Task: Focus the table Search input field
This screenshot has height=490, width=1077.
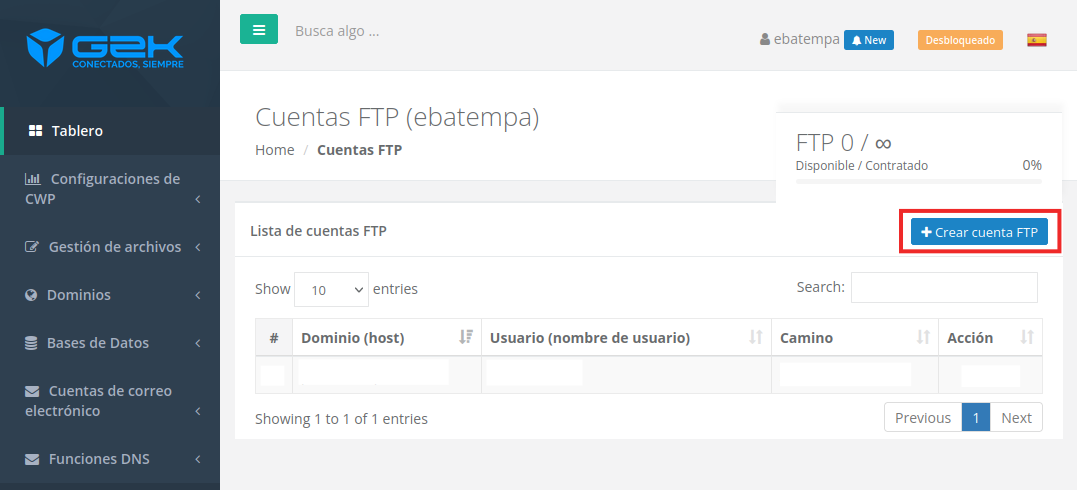Action: 944,287
